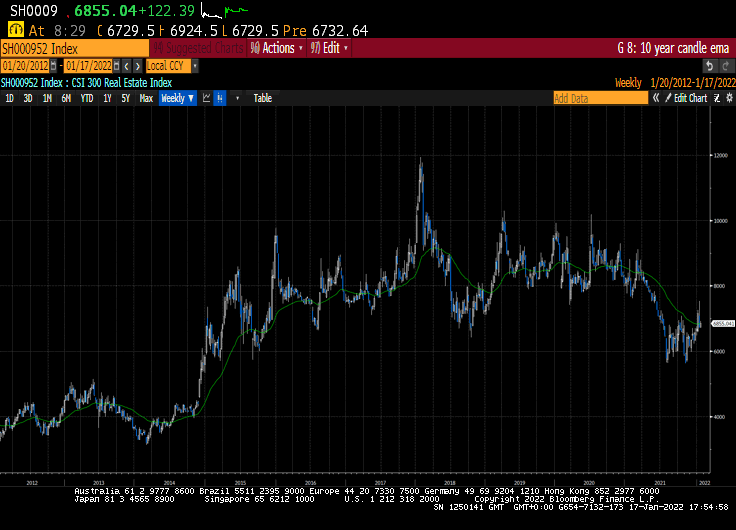This screenshot has height=530, width=736.
Task: Click the undo arrow icon
Action: (709, 66)
